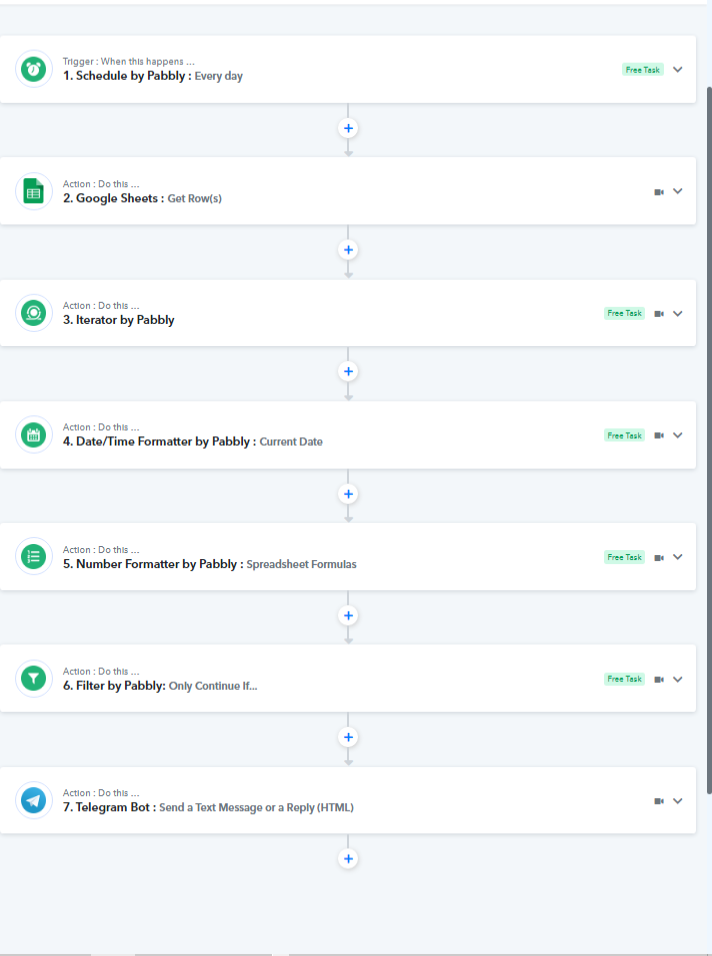Click the Free Task badge on trigger step
This screenshot has width=712, height=956.
(643, 70)
